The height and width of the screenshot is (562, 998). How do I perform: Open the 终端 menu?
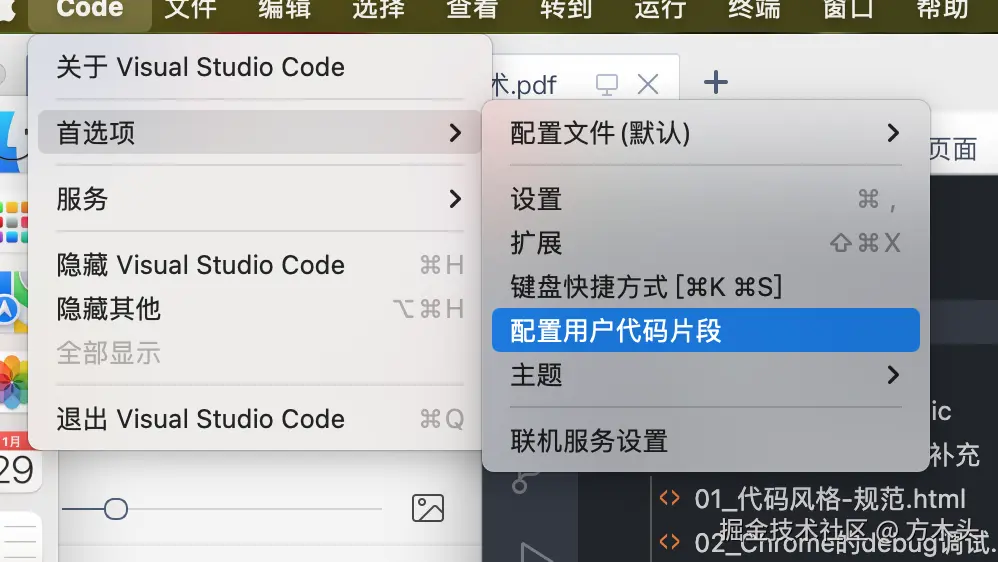coord(755,9)
